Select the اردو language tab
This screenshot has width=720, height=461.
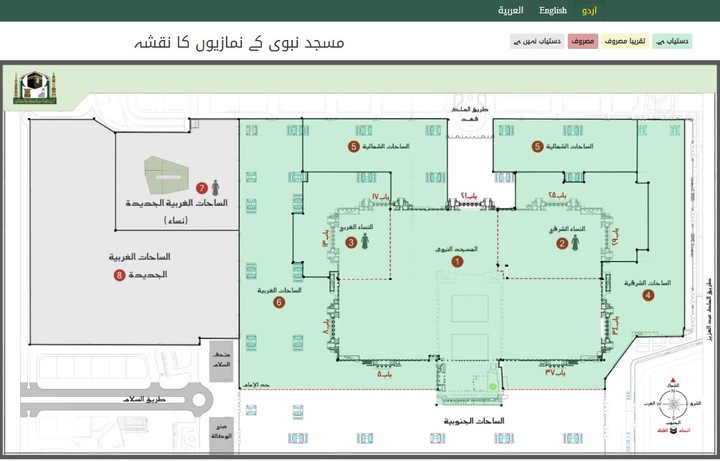(x=590, y=11)
